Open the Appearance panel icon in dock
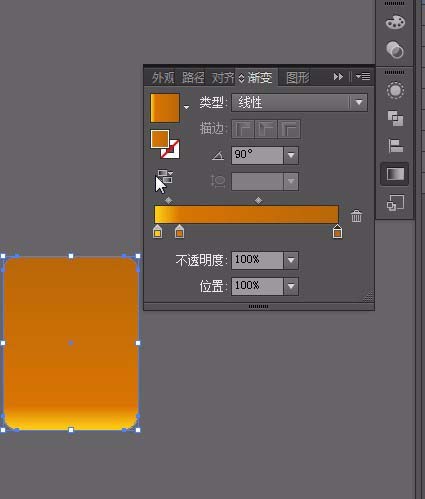425x499 pixels. coord(395,91)
